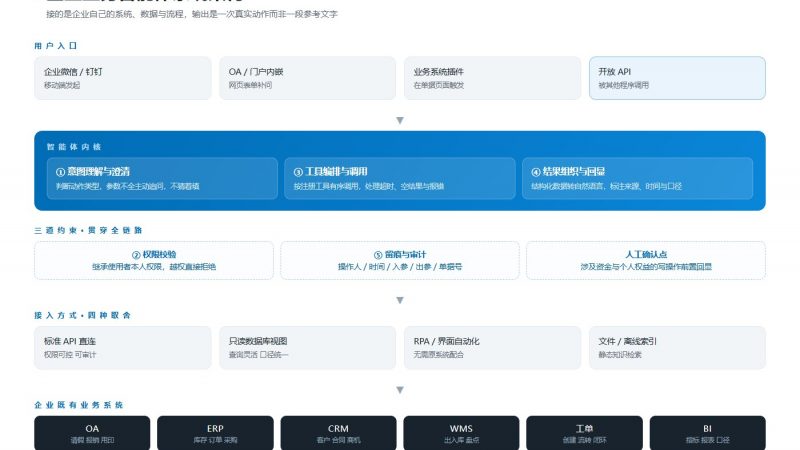Open the ④ 结果组织与回显 card
This screenshot has height=450, width=800.
[x=637, y=178]
